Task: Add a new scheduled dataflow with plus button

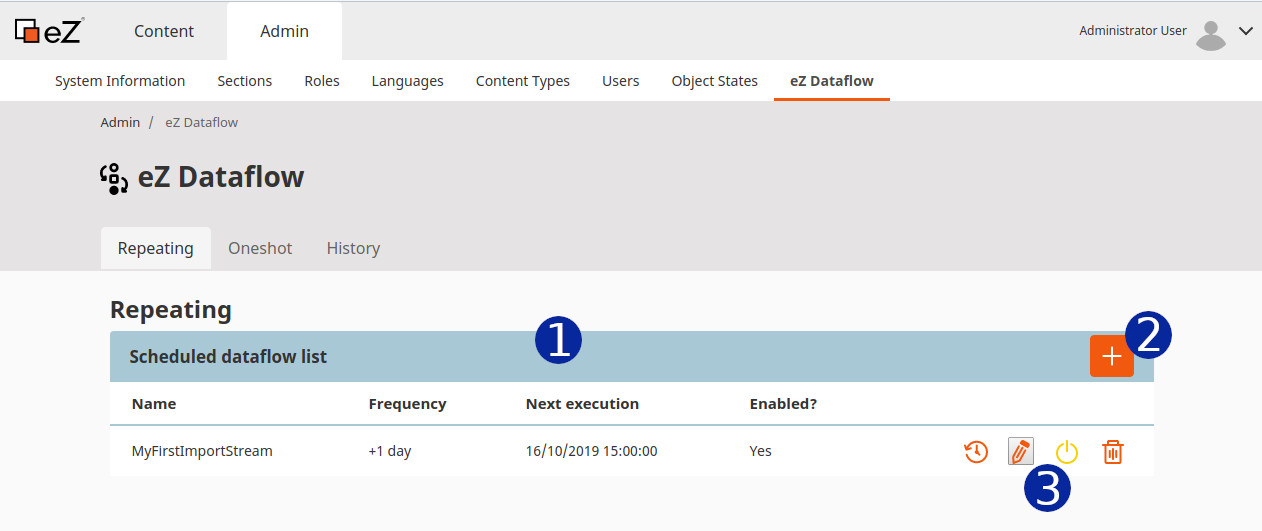Action: tap(1112, 357)
